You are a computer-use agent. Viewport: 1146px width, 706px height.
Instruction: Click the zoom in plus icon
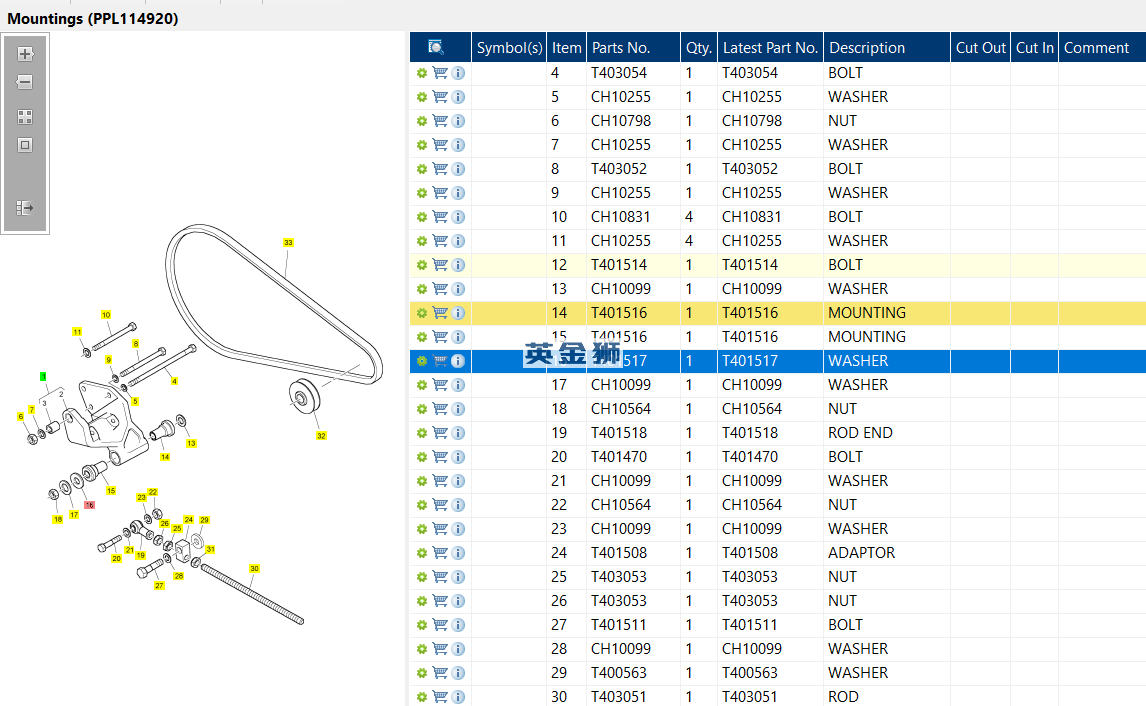pyautogui.click(x=25, y=54)
